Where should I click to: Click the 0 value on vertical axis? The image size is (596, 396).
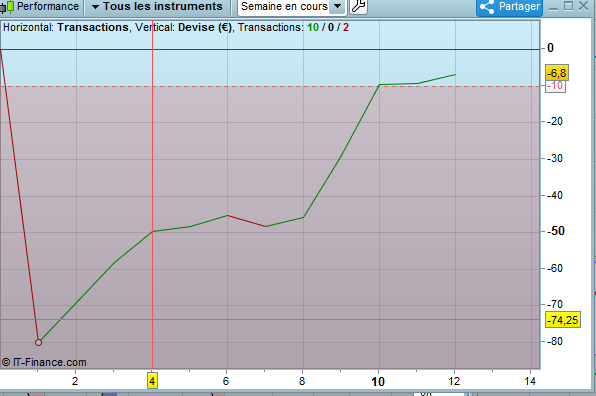(550, 48)
